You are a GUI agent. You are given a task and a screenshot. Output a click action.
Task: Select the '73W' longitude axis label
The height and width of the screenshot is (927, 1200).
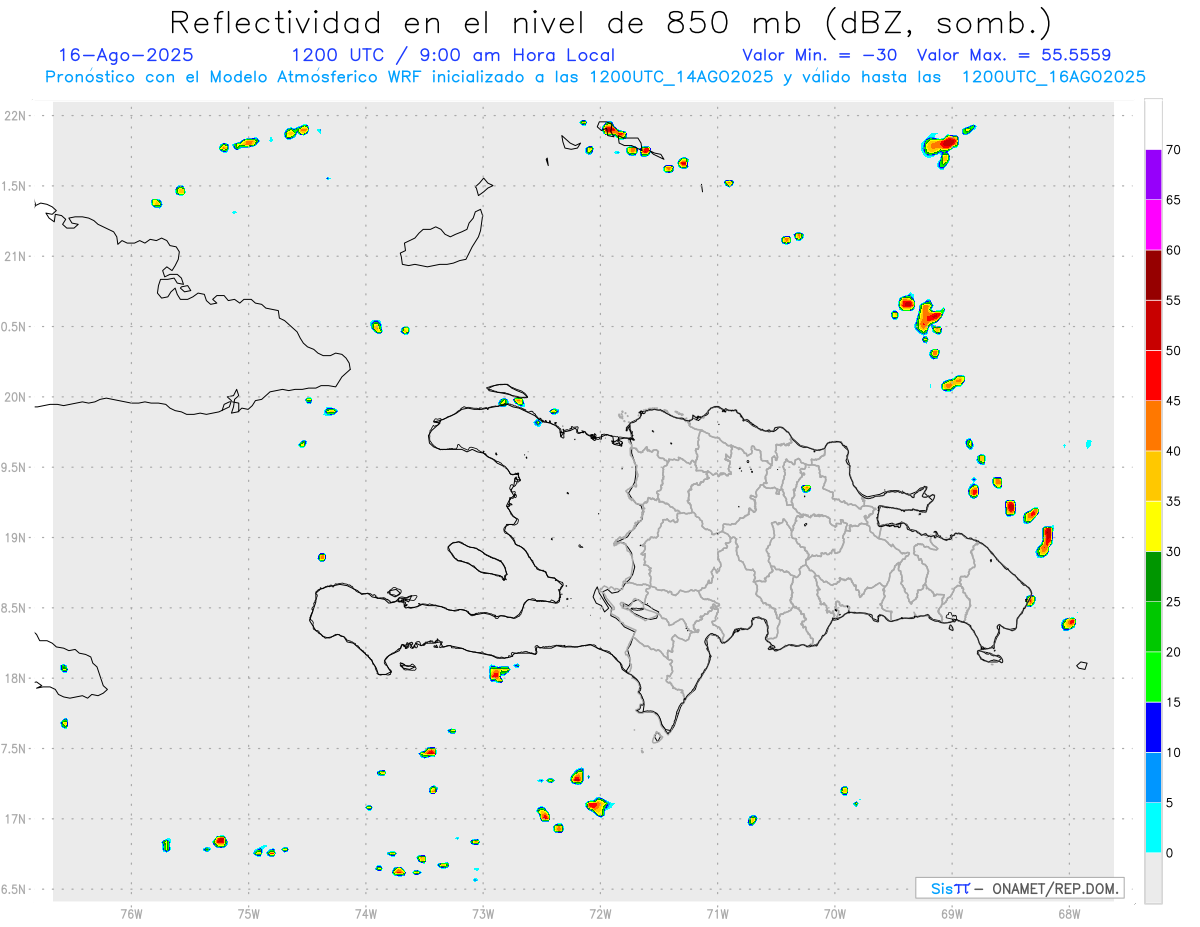483,913
